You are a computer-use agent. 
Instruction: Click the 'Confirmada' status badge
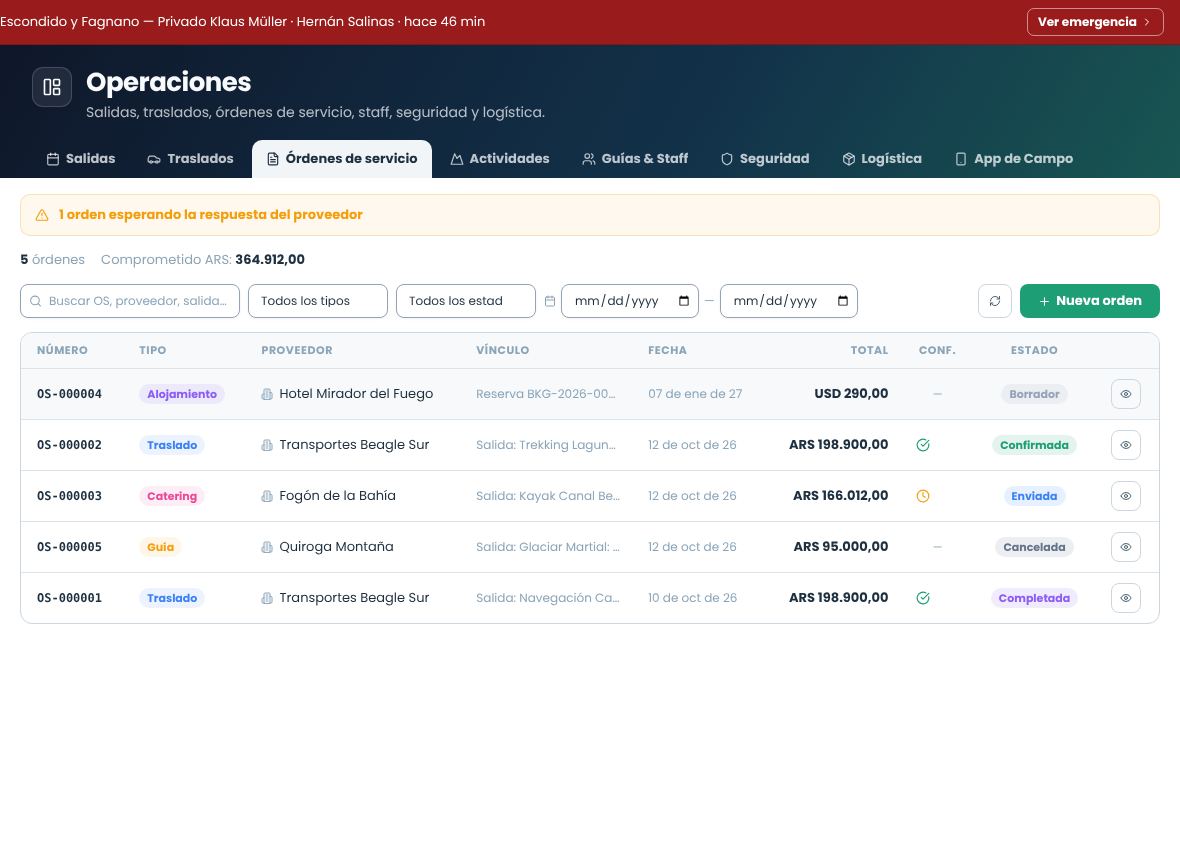(1034, 445)
